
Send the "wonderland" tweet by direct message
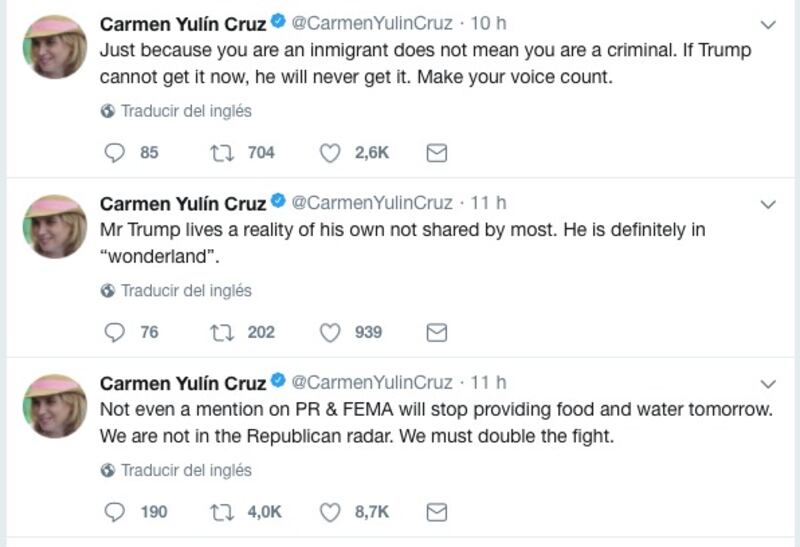(437, 332)
